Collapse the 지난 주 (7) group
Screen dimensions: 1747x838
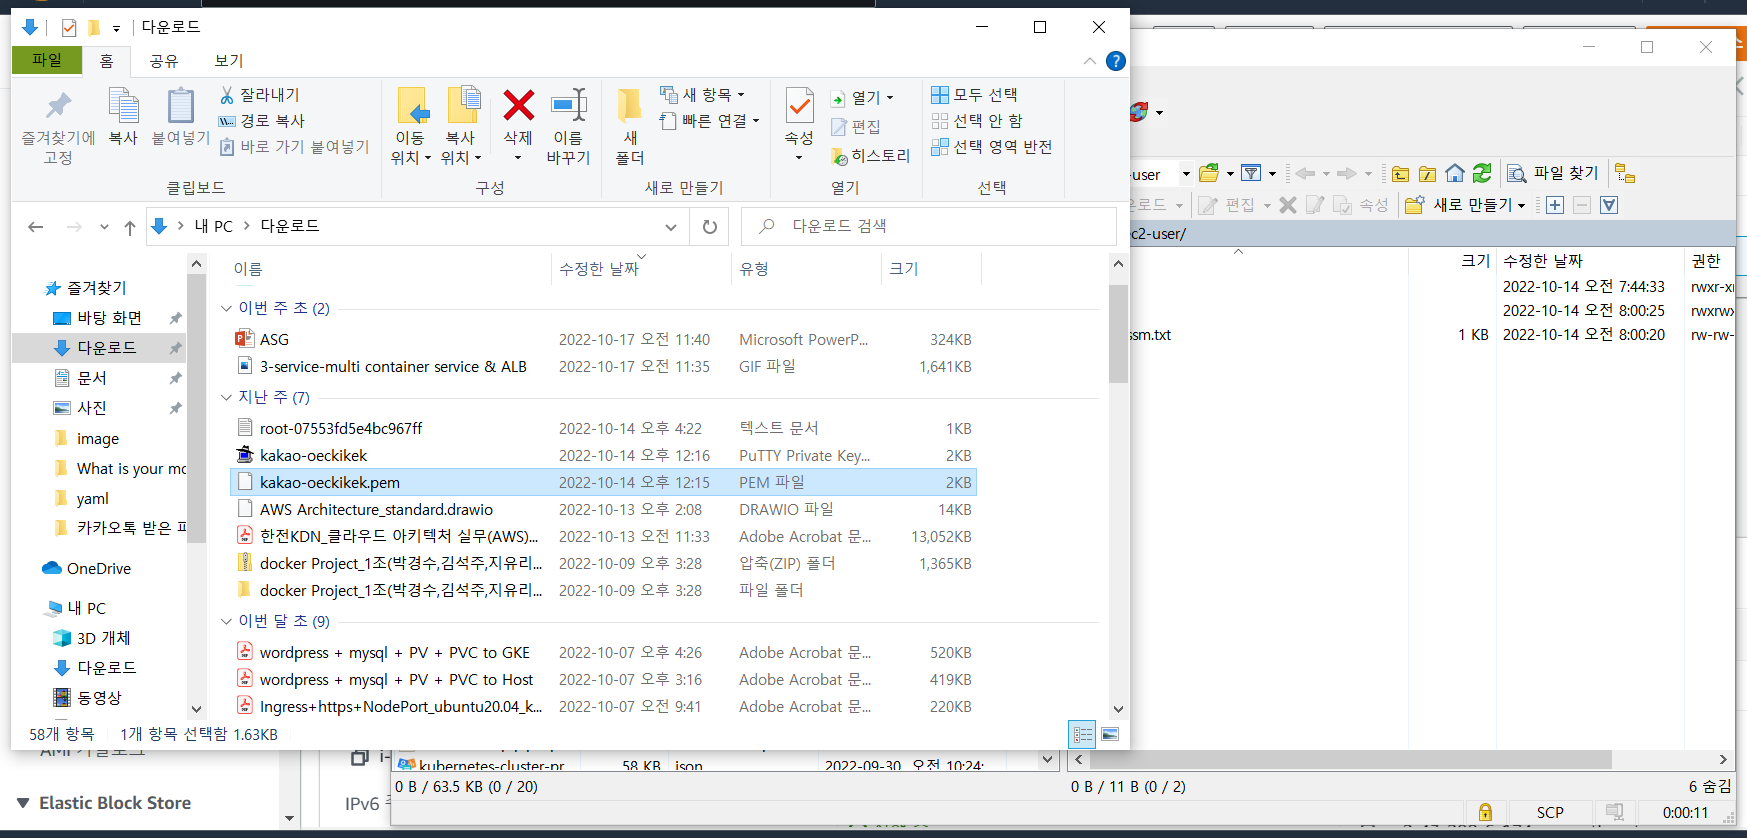pyautogui.click(x=226, y=397)
